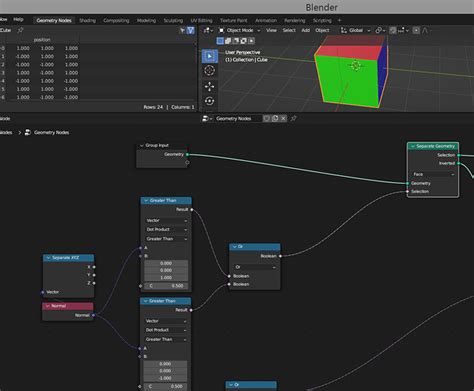The height and width of the screenshot is (391, 474).
Task: Toggle snapping in viewport header
Action: 393,30
